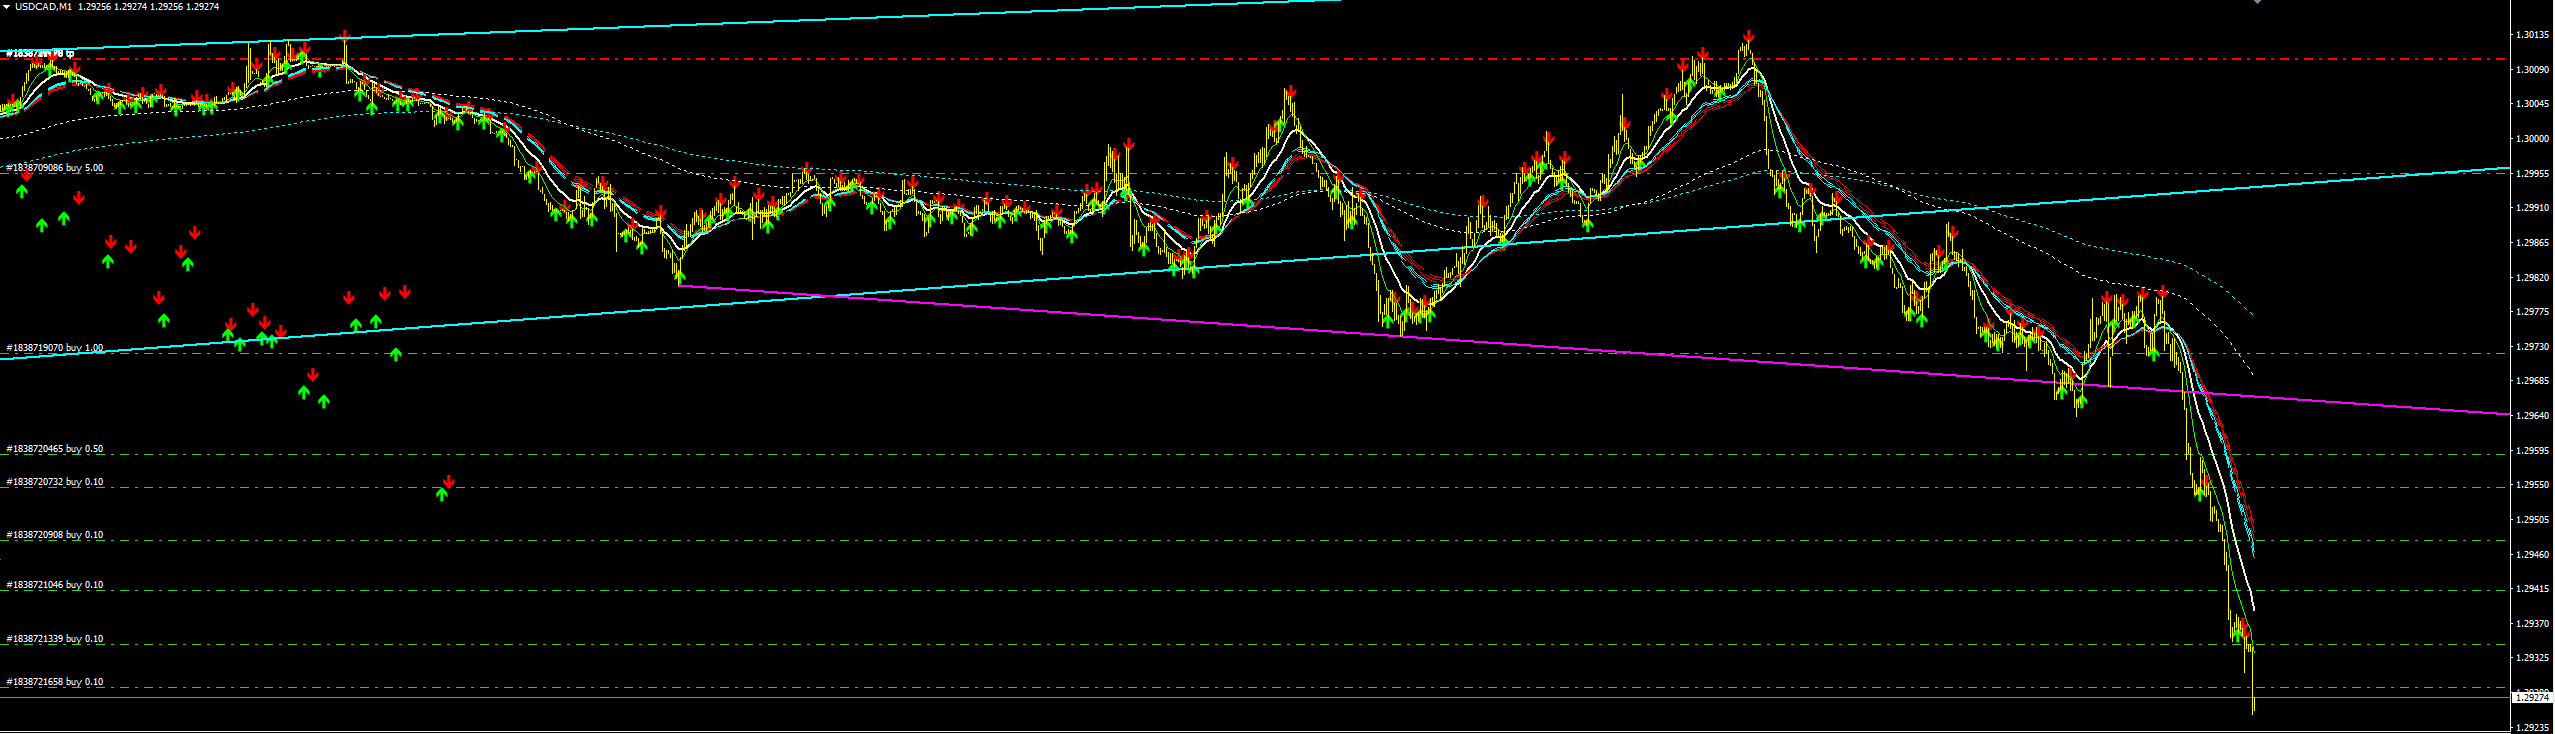The width and height of the screenshot is (2555, 734).
Task: Select order label #1838720732 buy 0.10
Action: coord(55,482)
